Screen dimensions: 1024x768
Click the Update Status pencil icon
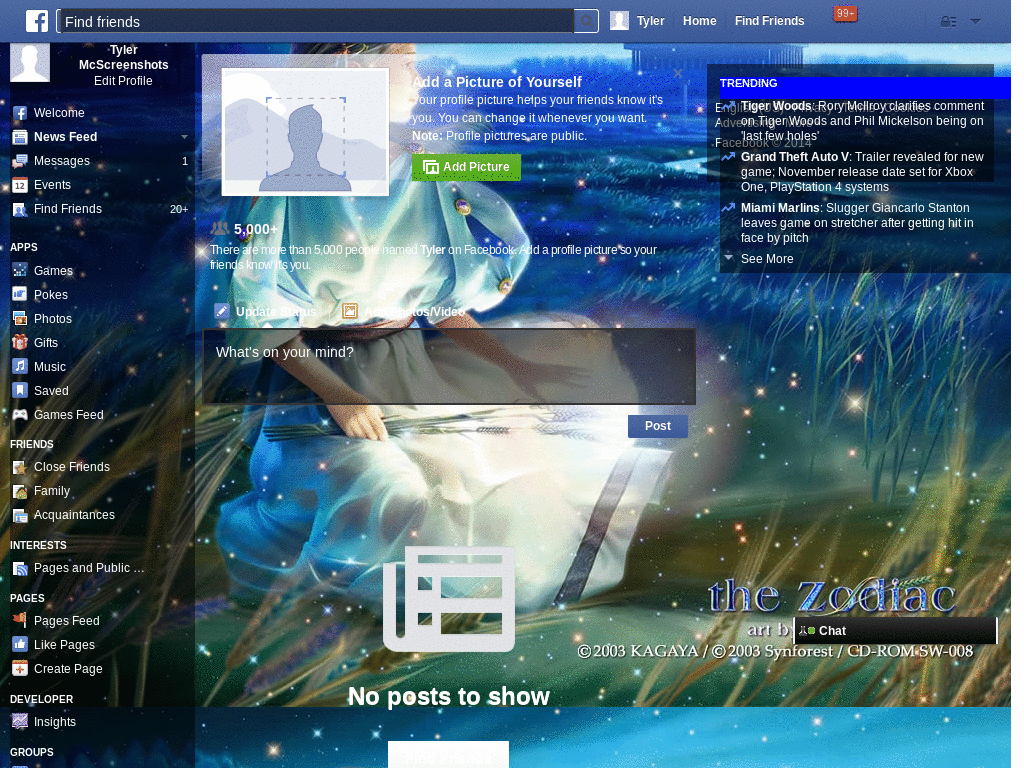point(222,312)
